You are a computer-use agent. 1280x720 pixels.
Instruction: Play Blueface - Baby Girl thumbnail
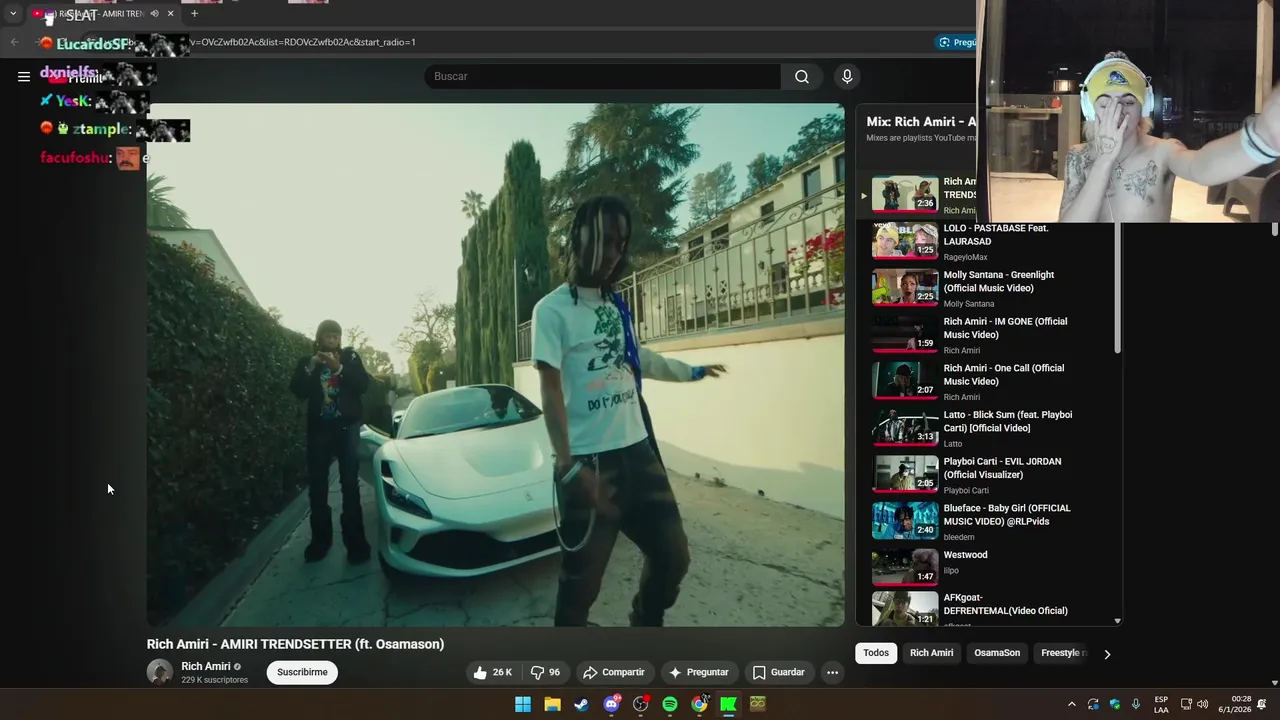(905, 521)
